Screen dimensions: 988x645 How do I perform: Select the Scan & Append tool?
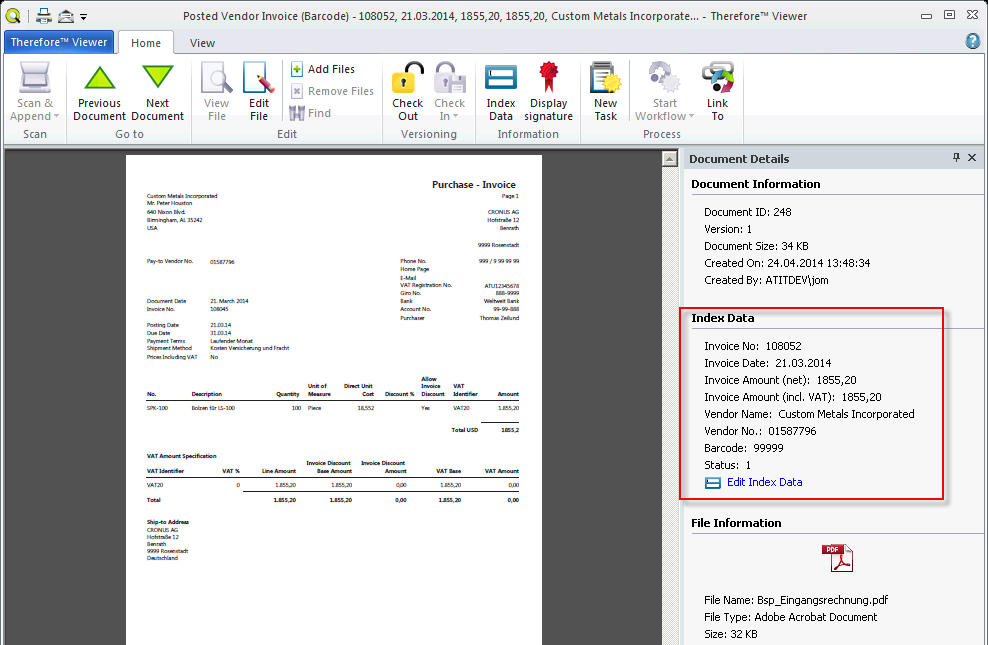tap(34, 88)
